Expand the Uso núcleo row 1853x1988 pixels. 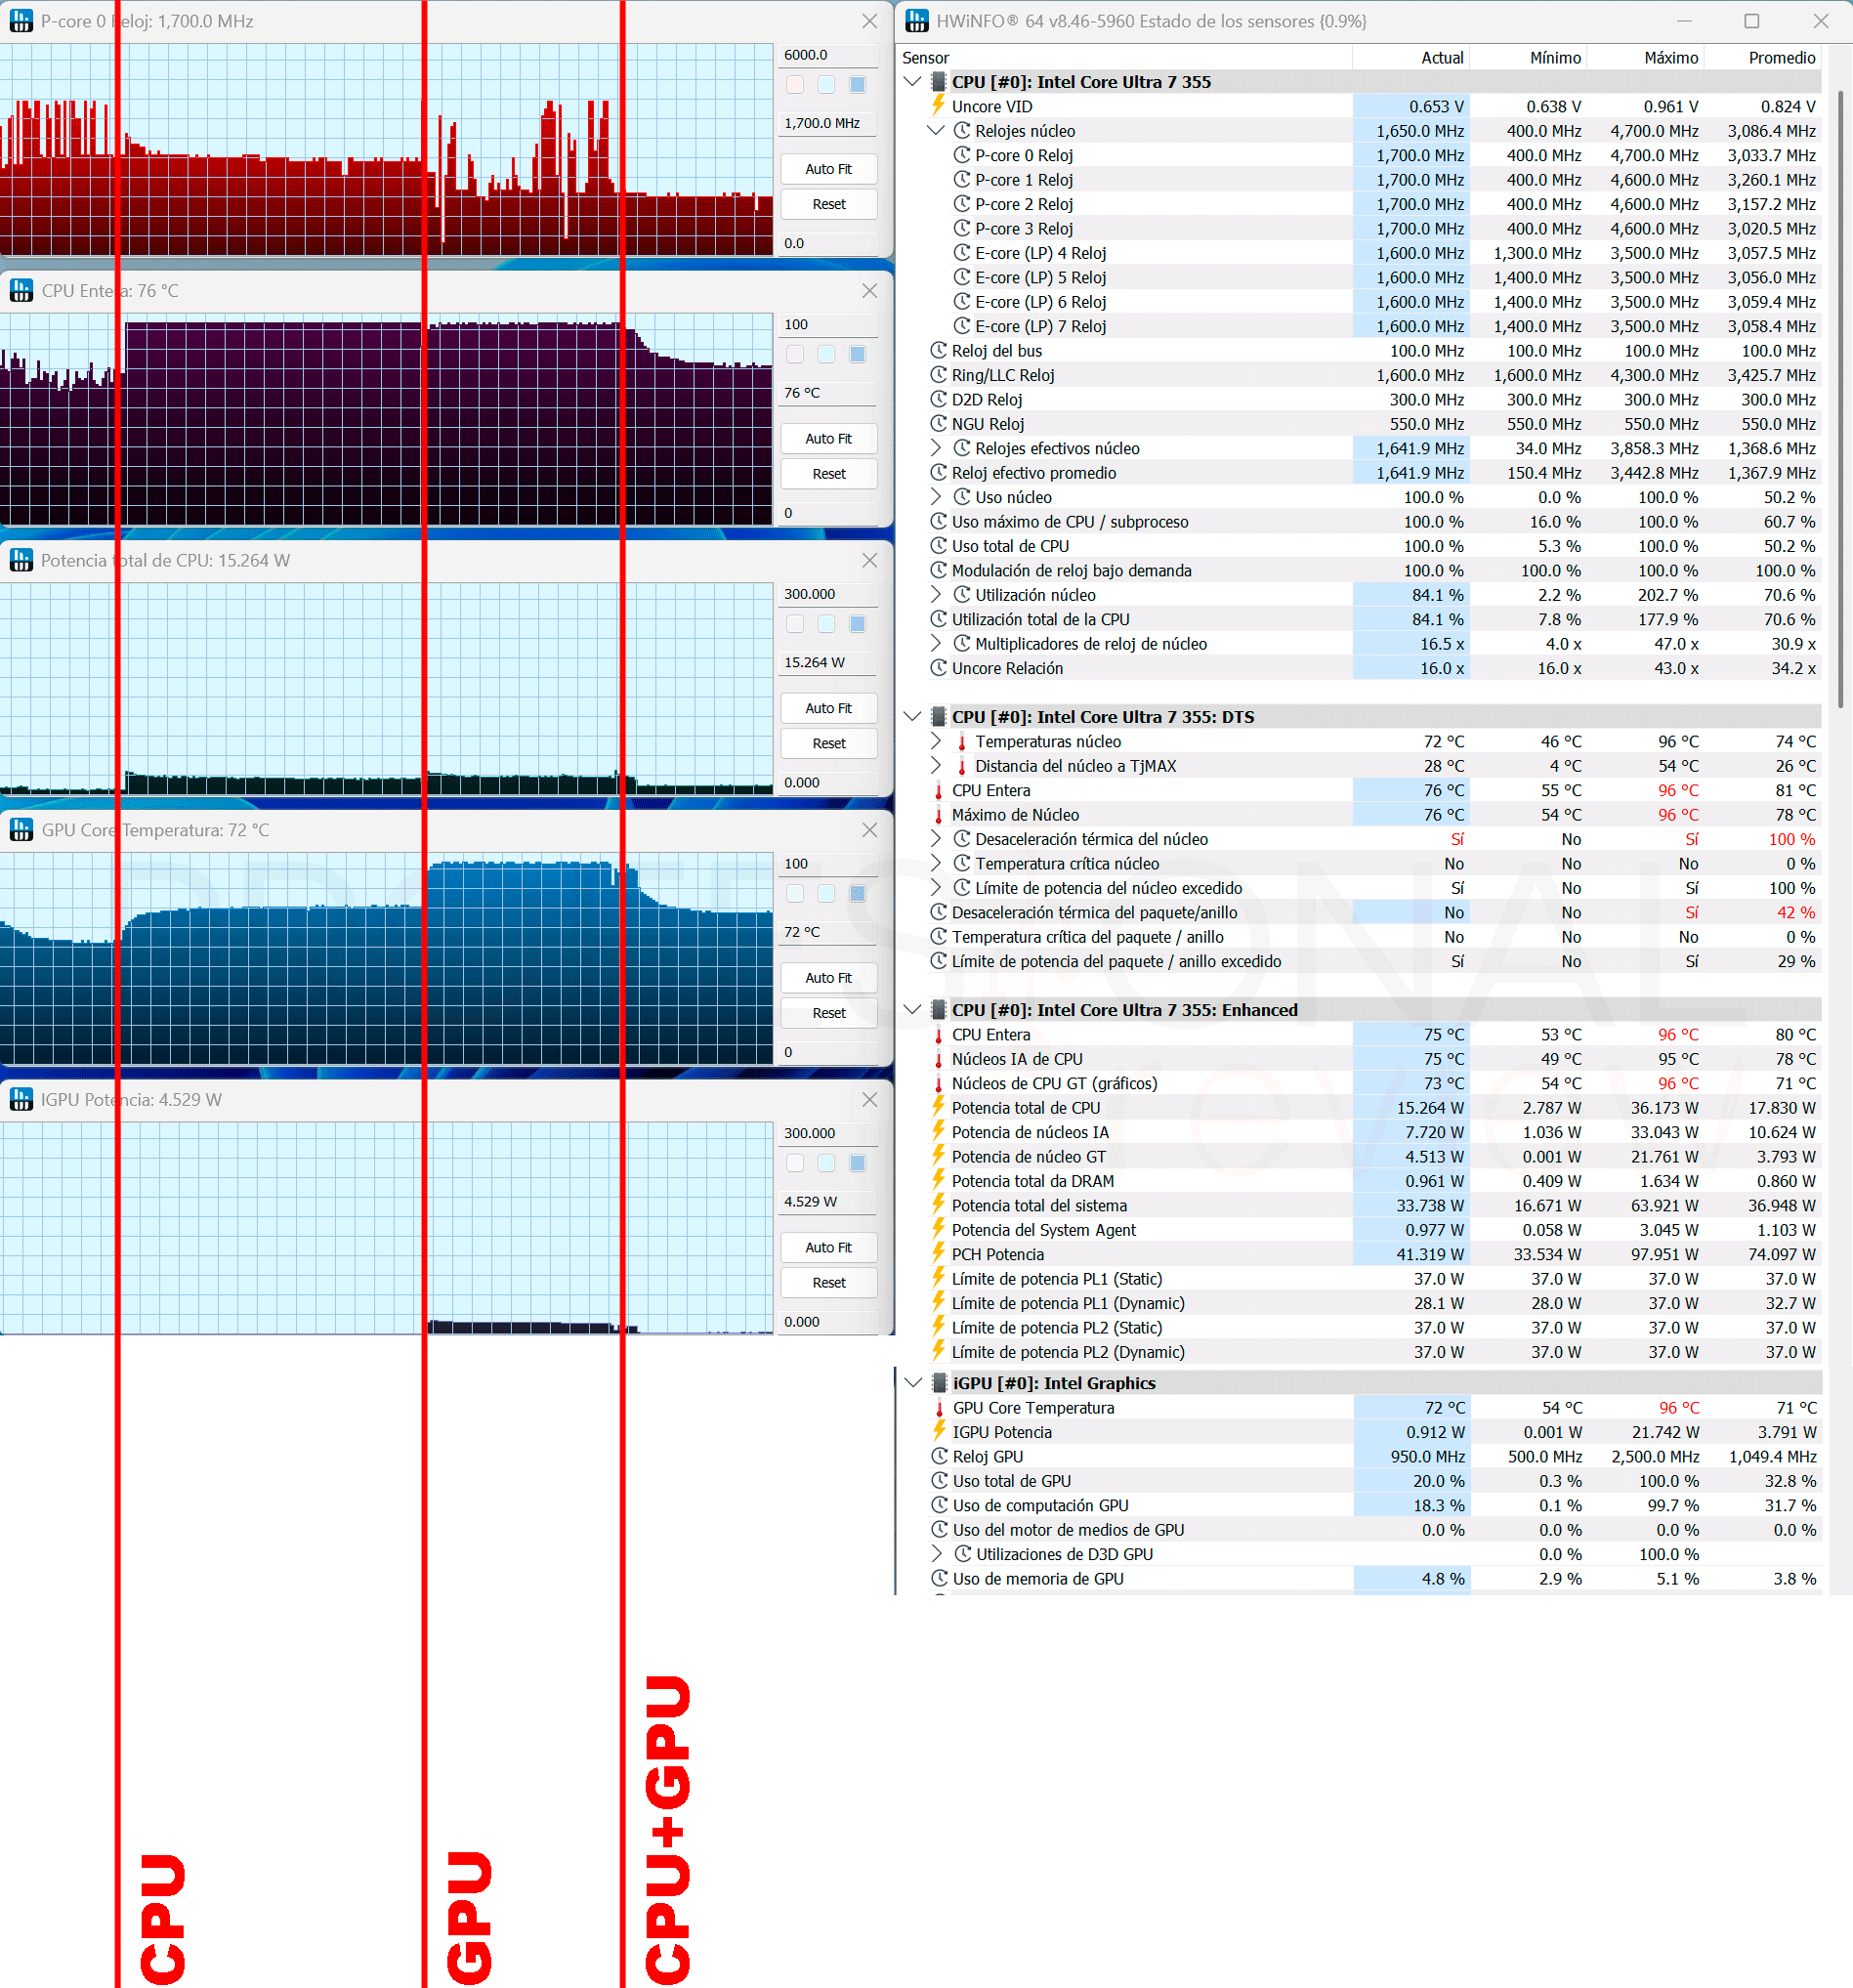936,497
